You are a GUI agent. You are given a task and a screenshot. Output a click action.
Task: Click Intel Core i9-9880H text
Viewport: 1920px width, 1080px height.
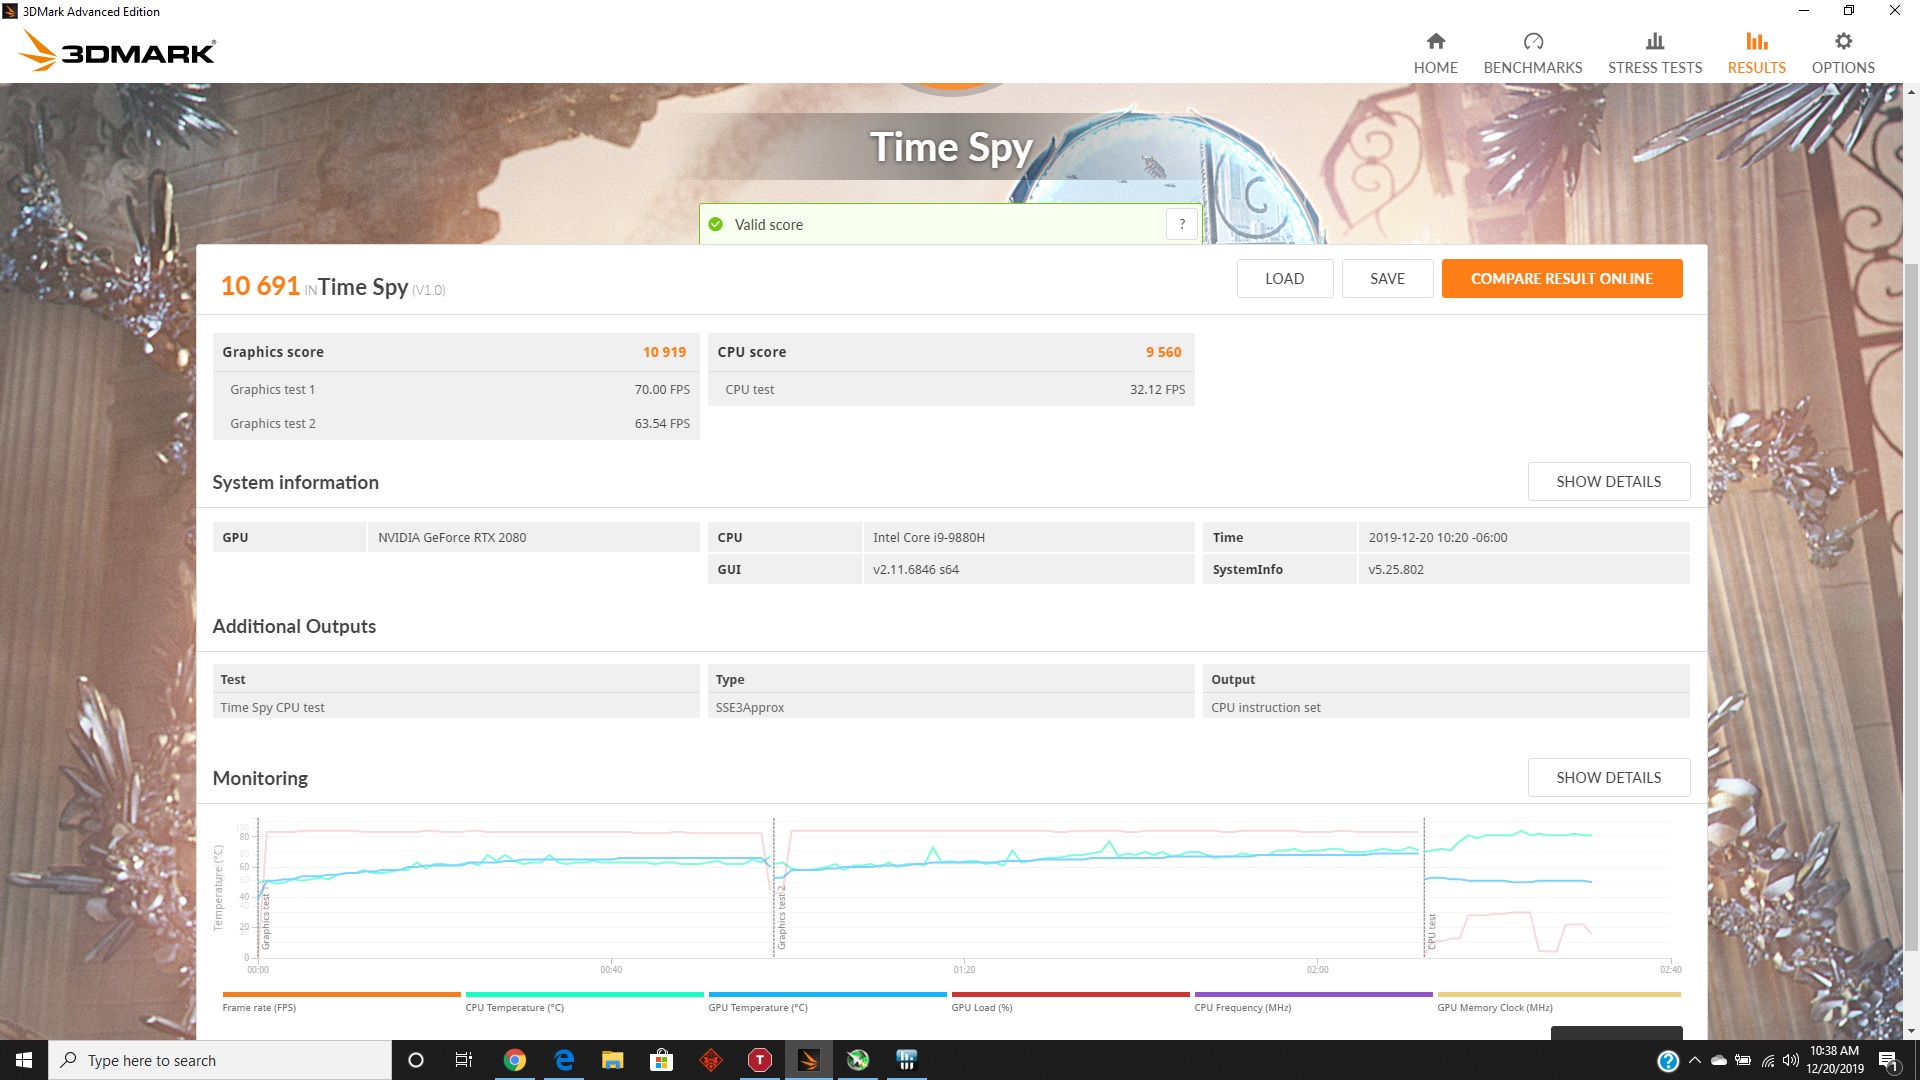(x=928, y=537)
